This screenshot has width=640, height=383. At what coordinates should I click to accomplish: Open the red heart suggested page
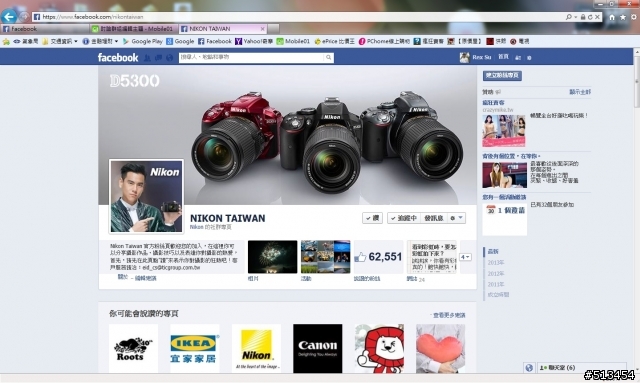pos(440,349)
